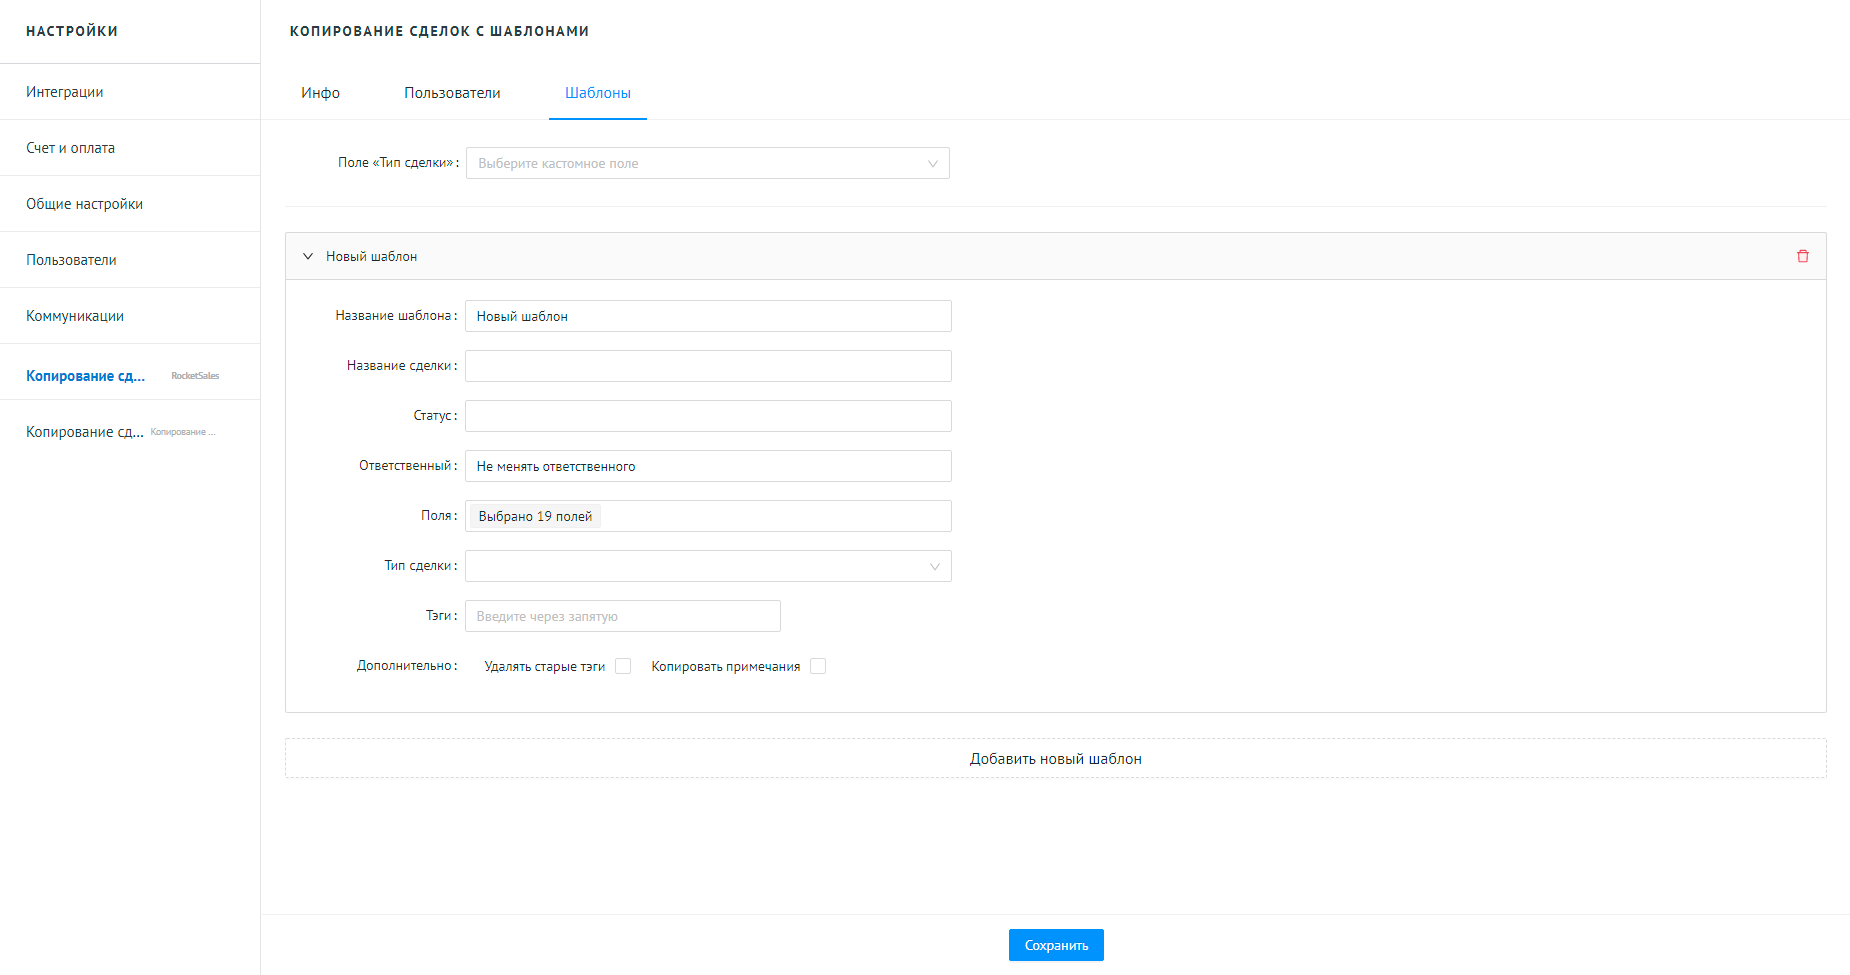Open the Поля selector showing 19 fields
Image resolution: width=1850 pixels, height=975 pixels.
coord(708,516)
